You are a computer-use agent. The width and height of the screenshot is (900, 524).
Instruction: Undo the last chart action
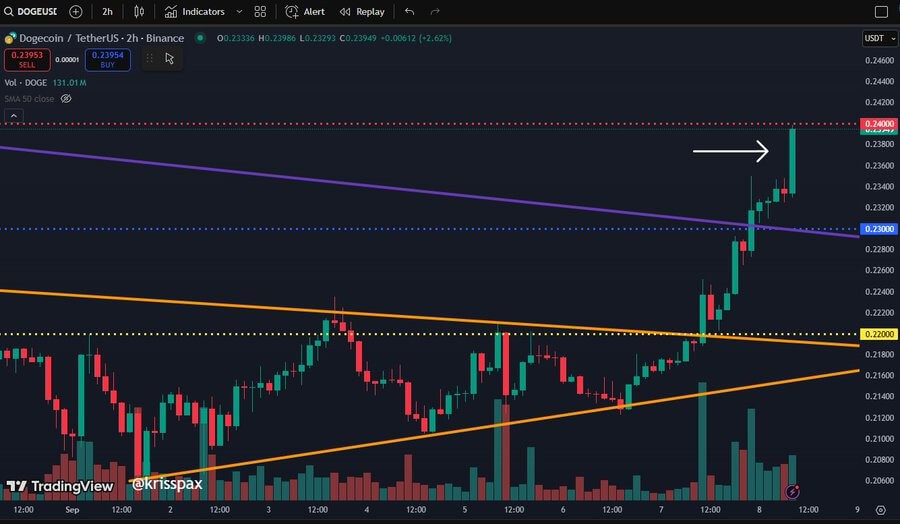click(409, 11)
